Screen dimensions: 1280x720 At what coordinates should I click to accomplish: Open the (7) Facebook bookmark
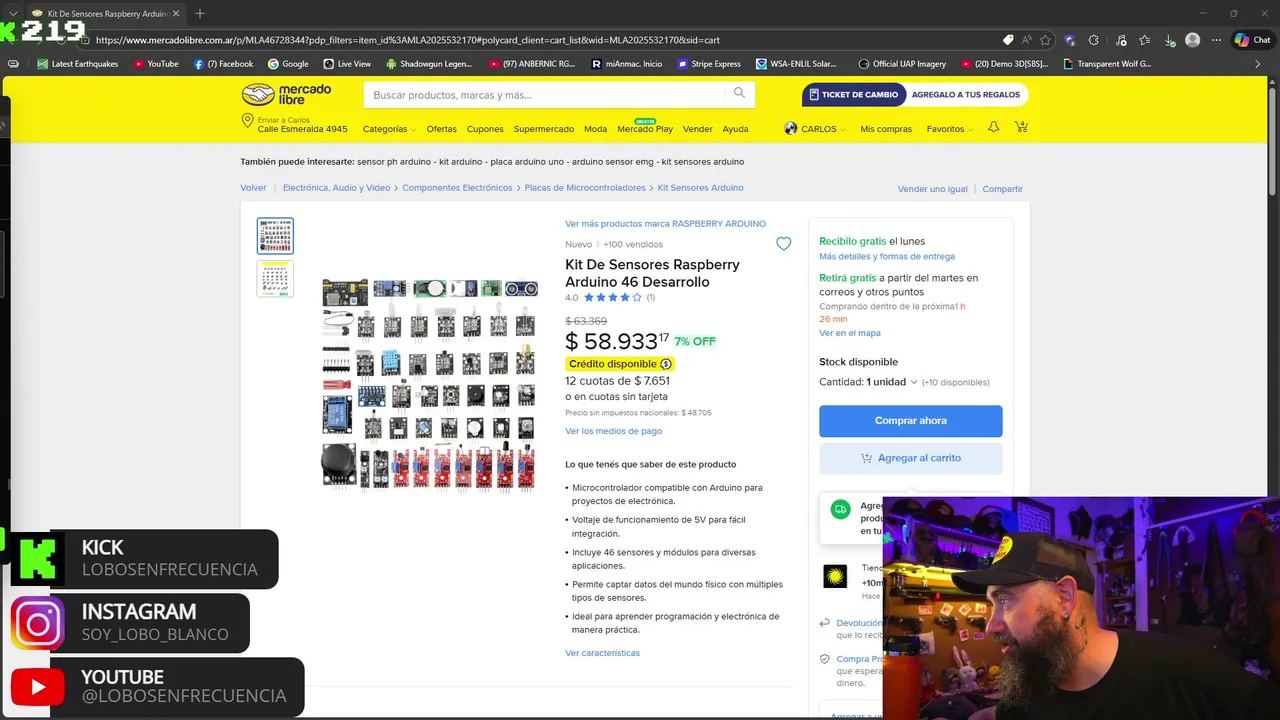click(223, 63)
